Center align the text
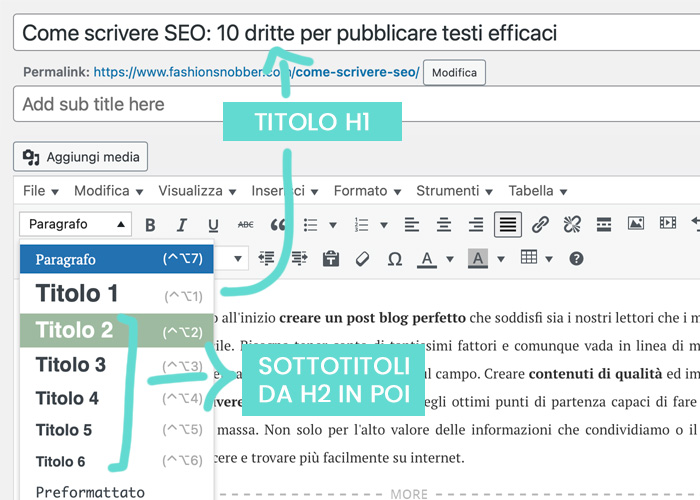This screenshot has height=500, width=700. (x=444, y=225)
